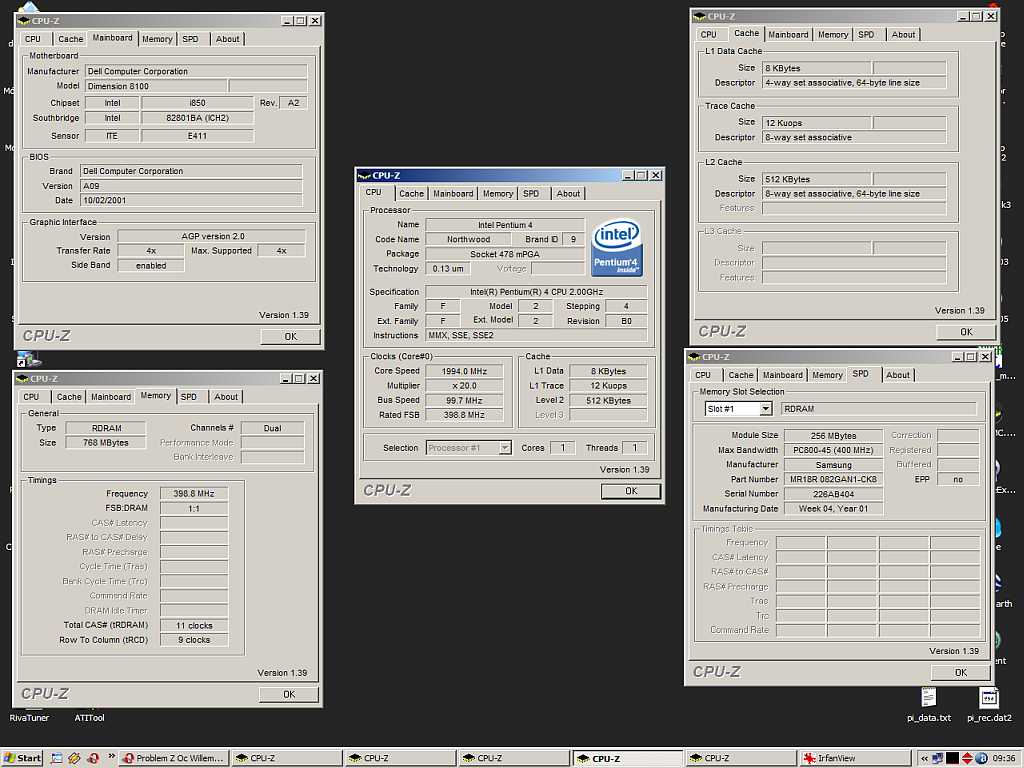
Task: Click title bar icon of the Mainboard CPU-Z window
Action: 24,21
